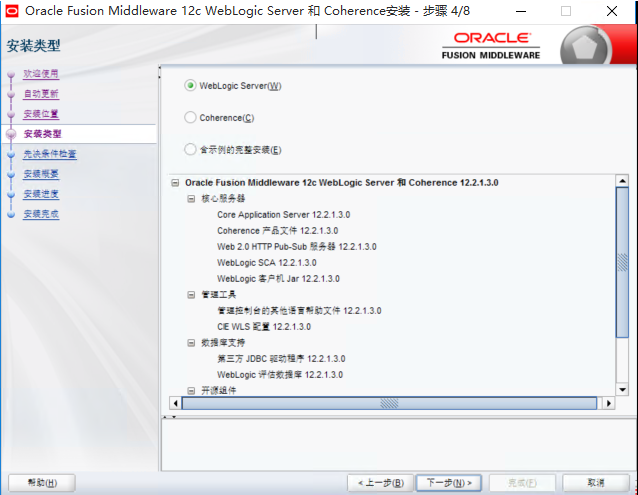Open the 安装进度 step
The width and height of the screenshot is (638, 495).
pyautogui.click(x=41, y=194)
